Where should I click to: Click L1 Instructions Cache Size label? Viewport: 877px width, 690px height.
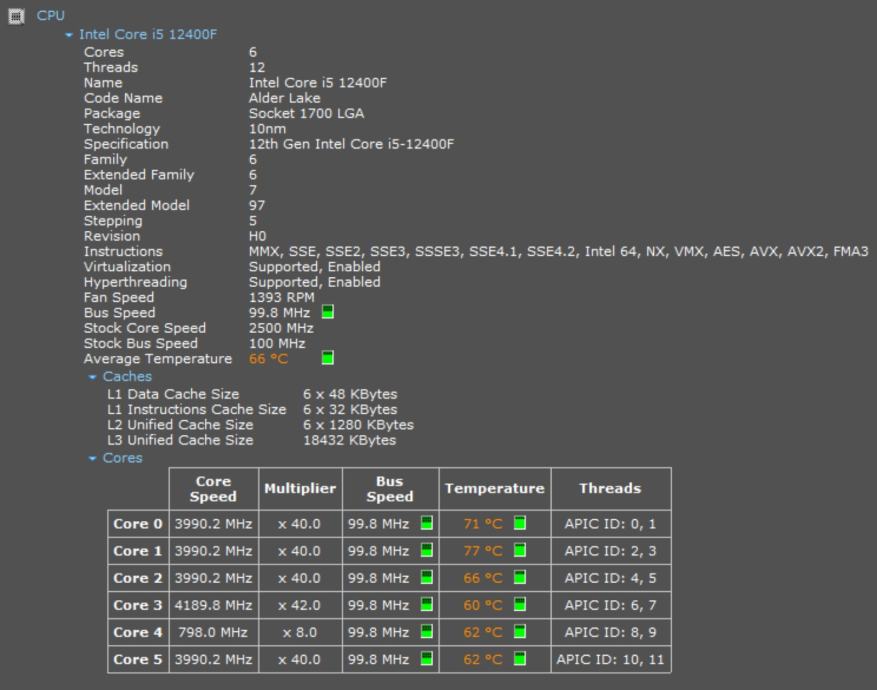click(196, 410)
